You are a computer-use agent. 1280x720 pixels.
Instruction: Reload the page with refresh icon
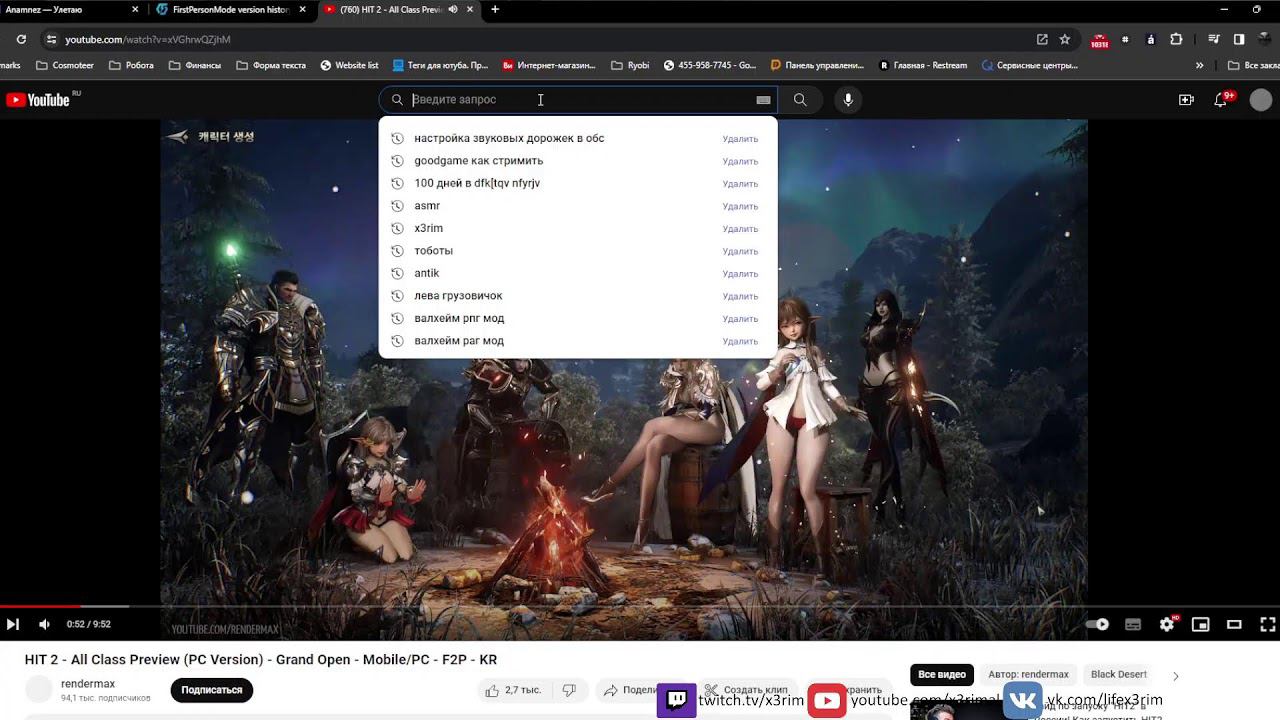(21, 39)
